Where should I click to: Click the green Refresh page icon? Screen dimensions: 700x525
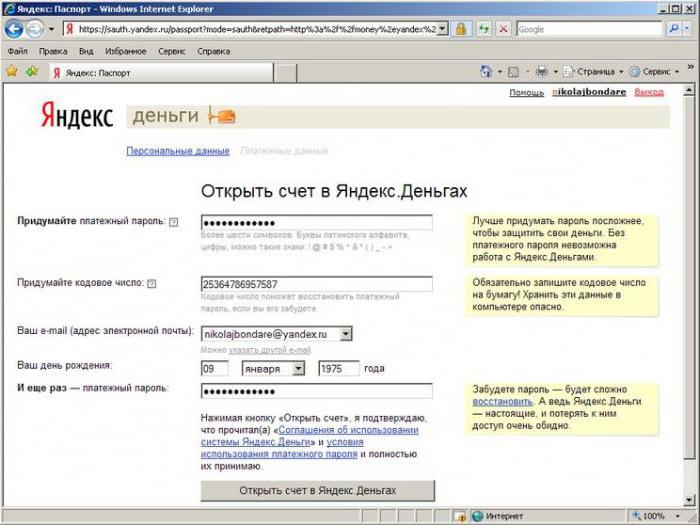coord(484,29)
